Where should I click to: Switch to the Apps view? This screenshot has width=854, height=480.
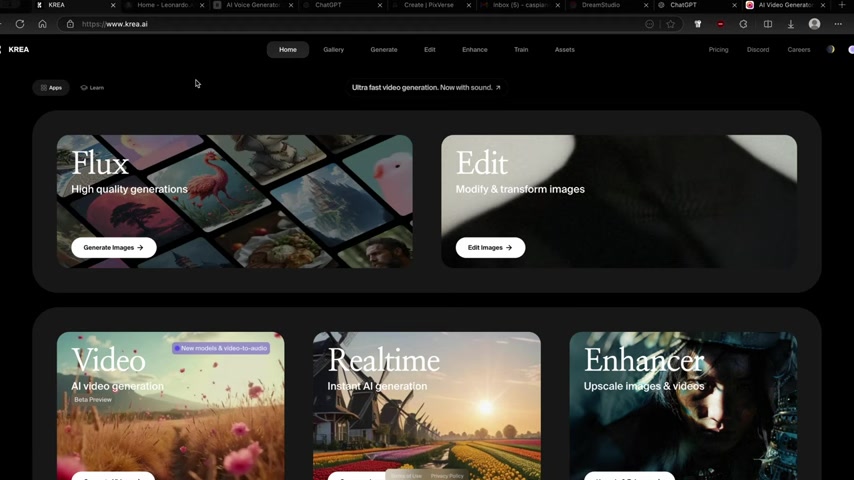tap(51, 88)
